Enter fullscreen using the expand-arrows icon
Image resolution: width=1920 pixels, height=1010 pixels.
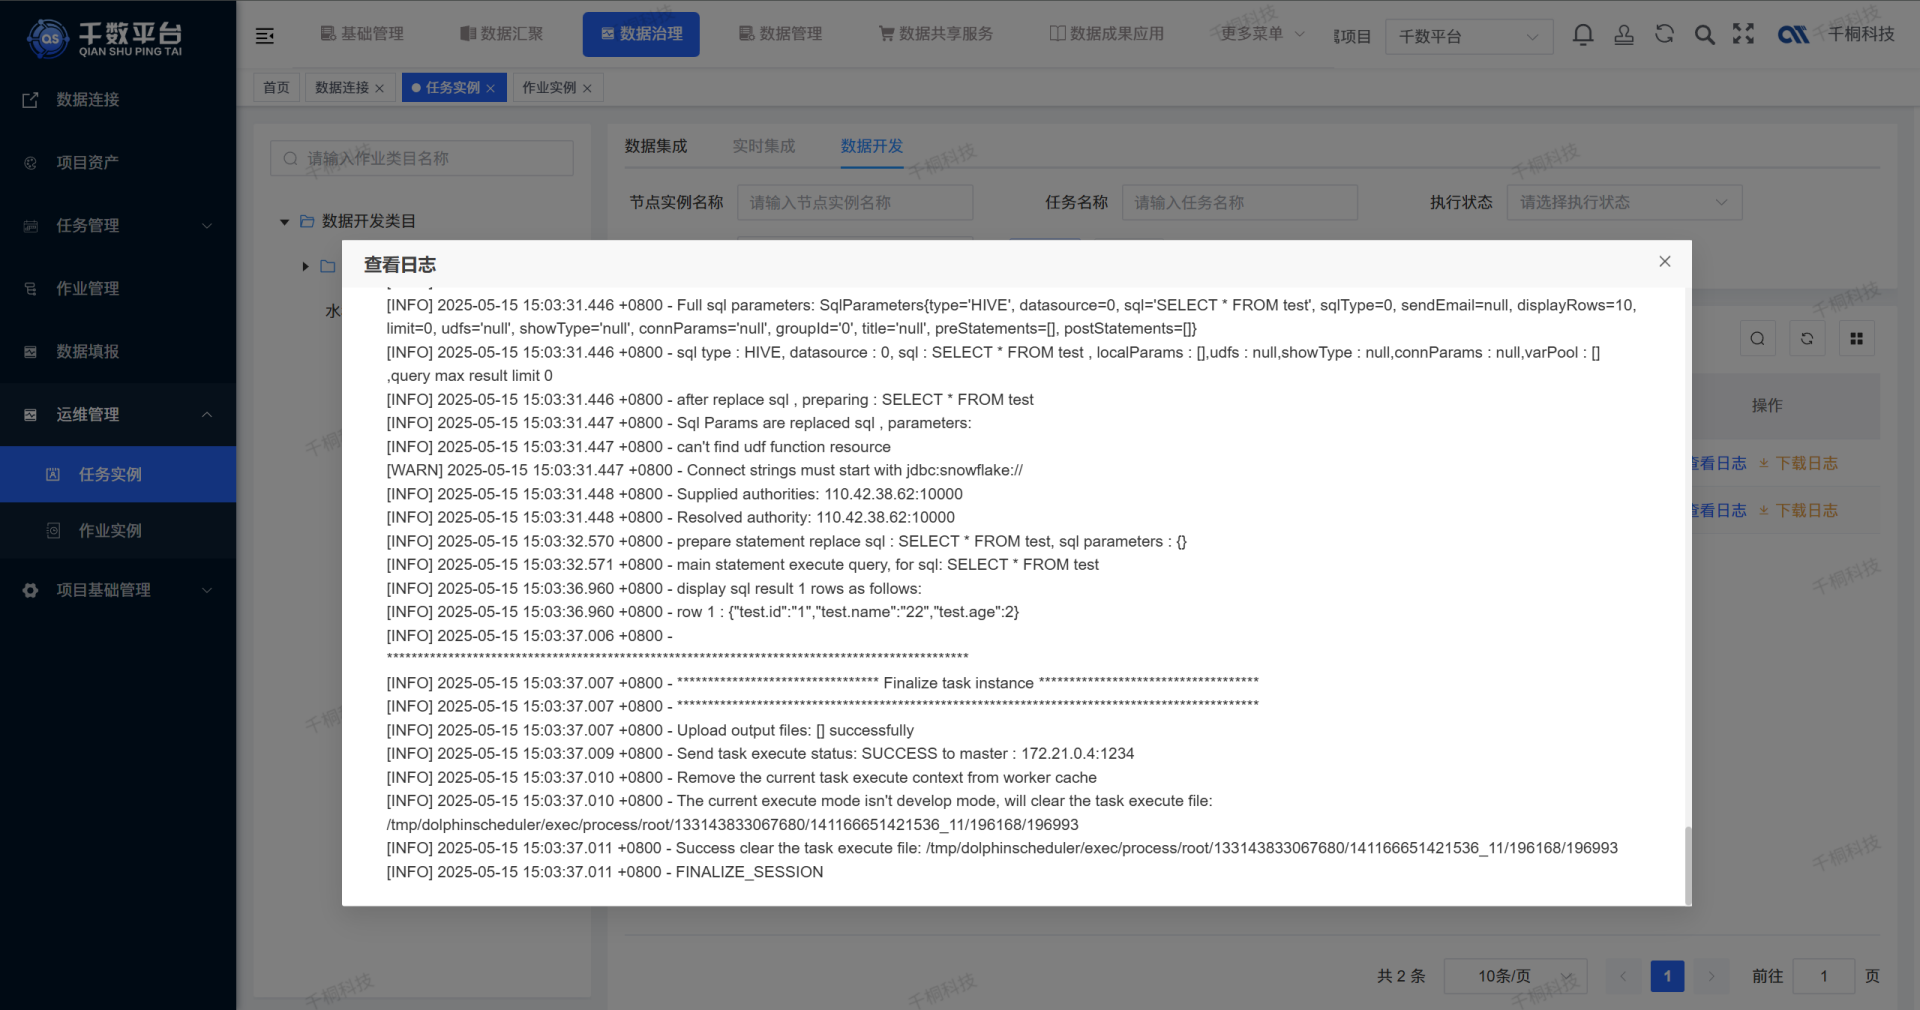click(x=1743, y=34)
